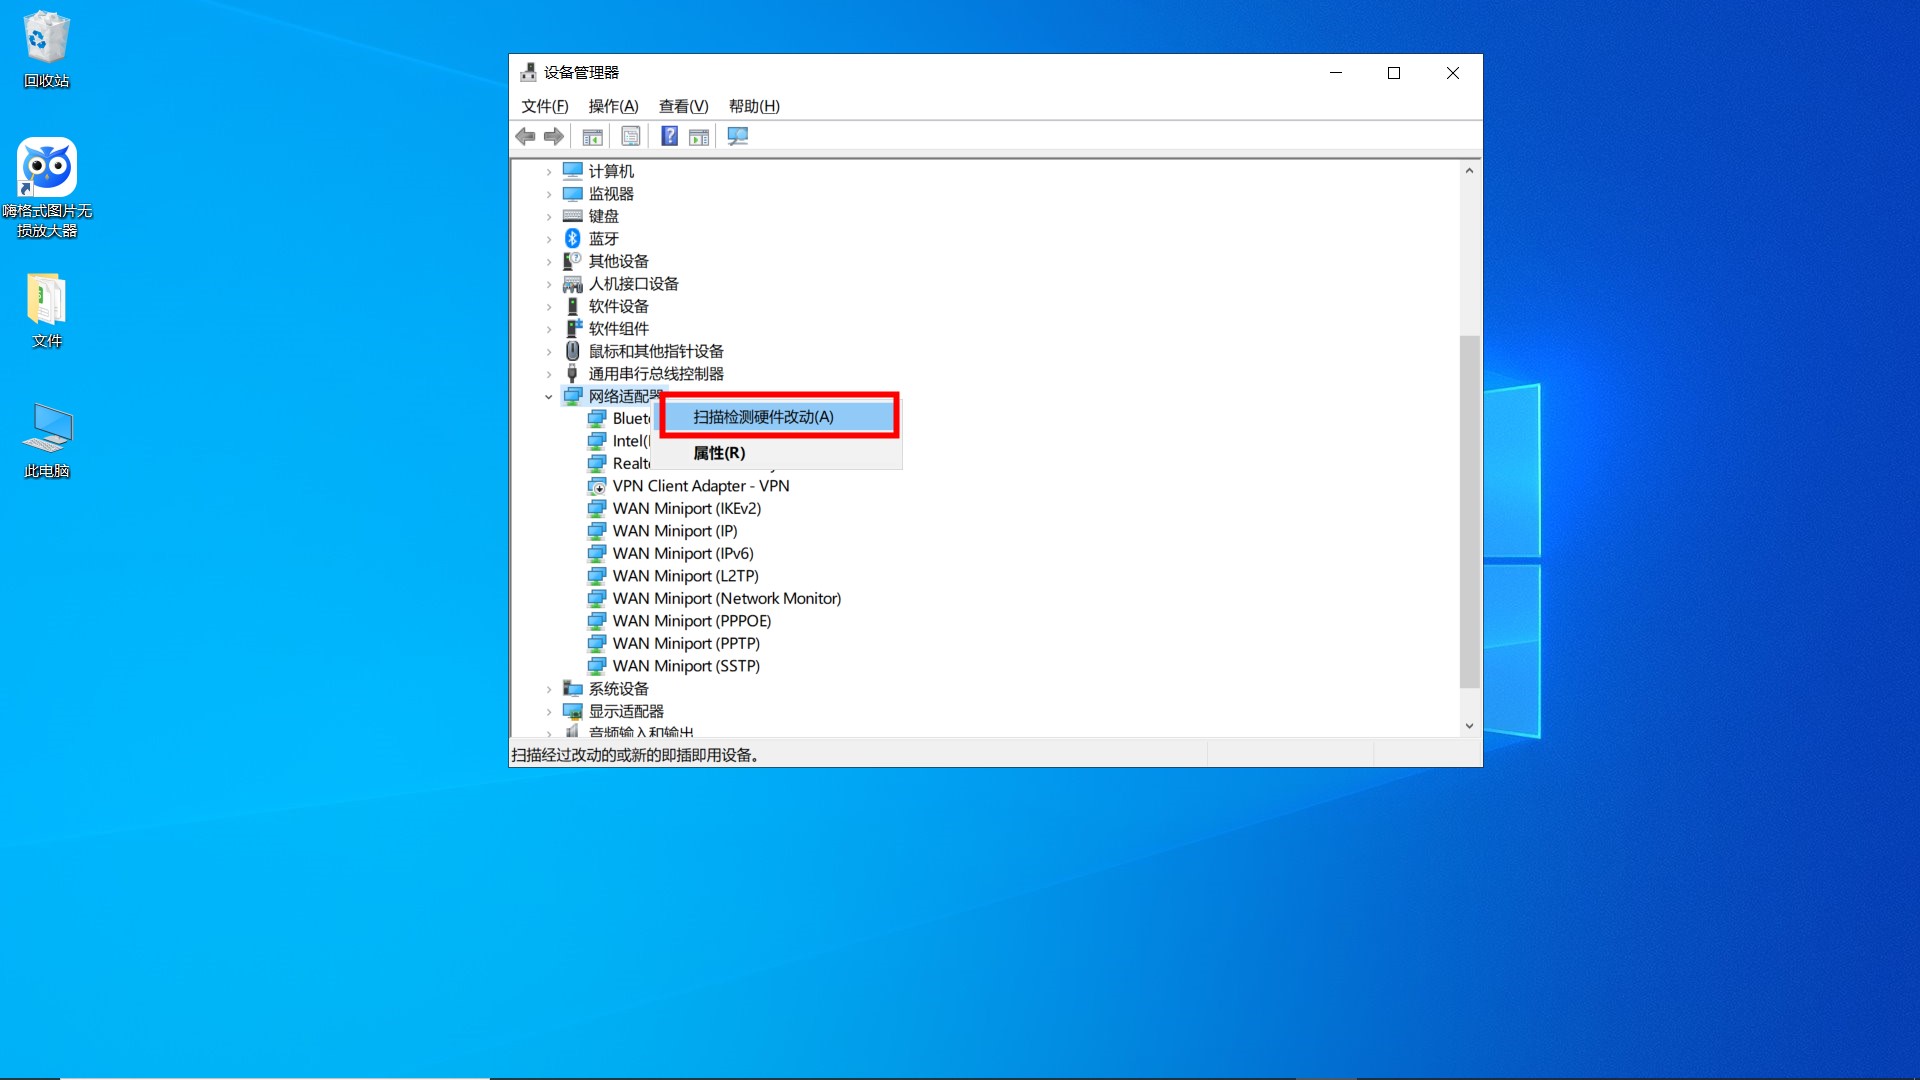Click the scrollbar down arrow in device list

(1469, 726)
